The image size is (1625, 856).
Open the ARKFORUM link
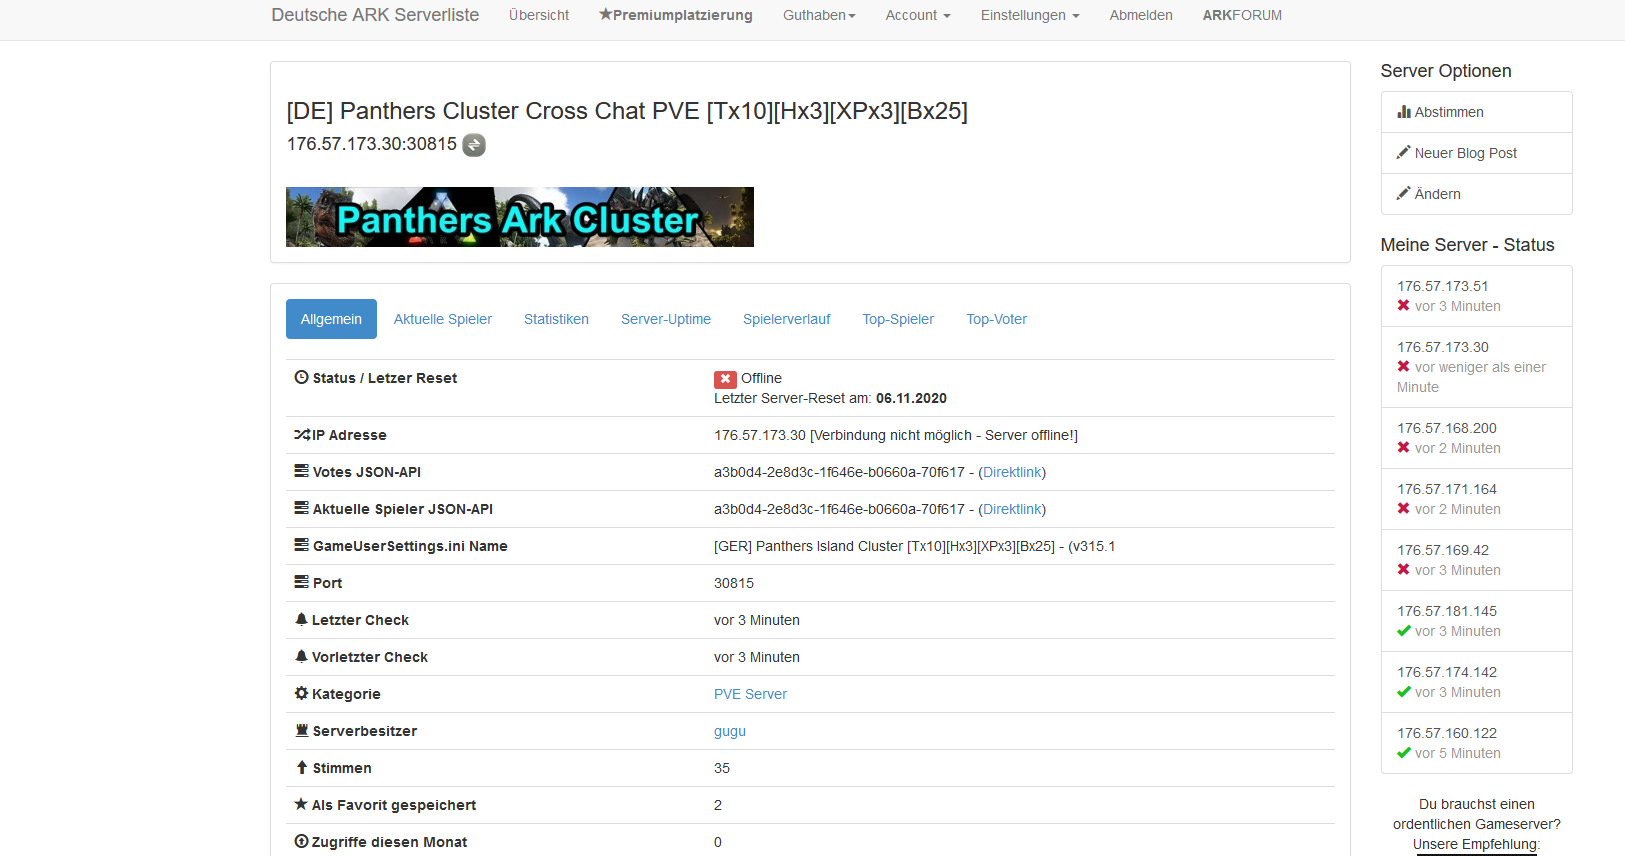[1242, 15]
